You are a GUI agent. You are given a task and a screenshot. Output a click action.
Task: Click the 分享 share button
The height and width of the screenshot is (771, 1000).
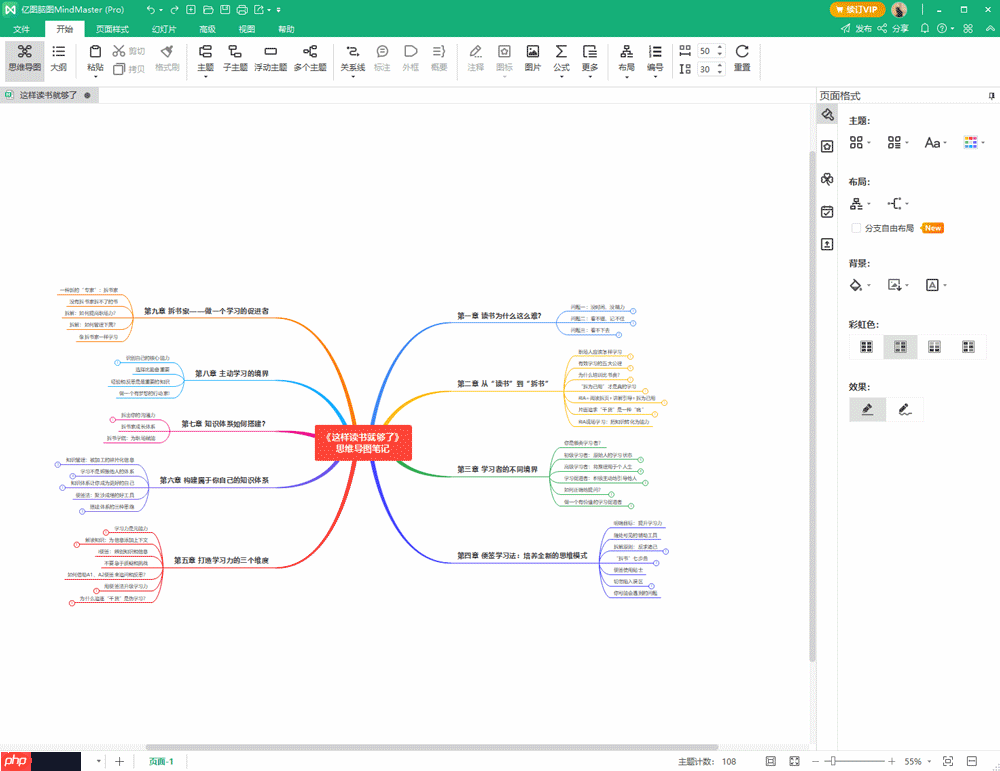(893, 29)
